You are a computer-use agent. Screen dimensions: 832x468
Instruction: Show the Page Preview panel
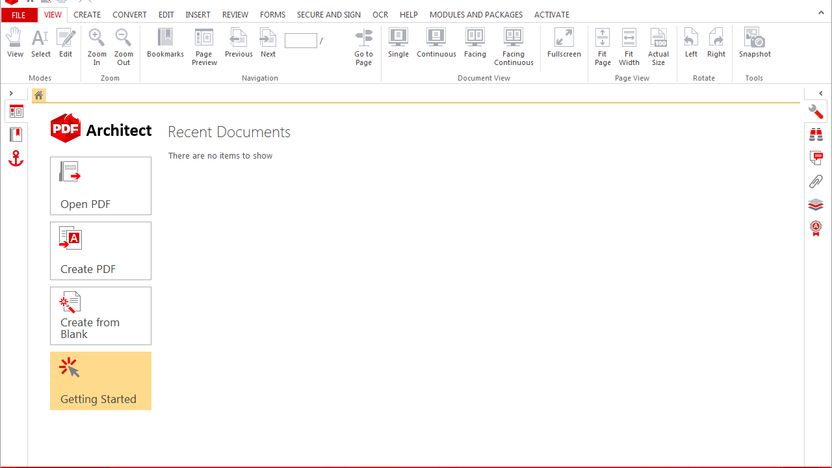pos(204,47)
